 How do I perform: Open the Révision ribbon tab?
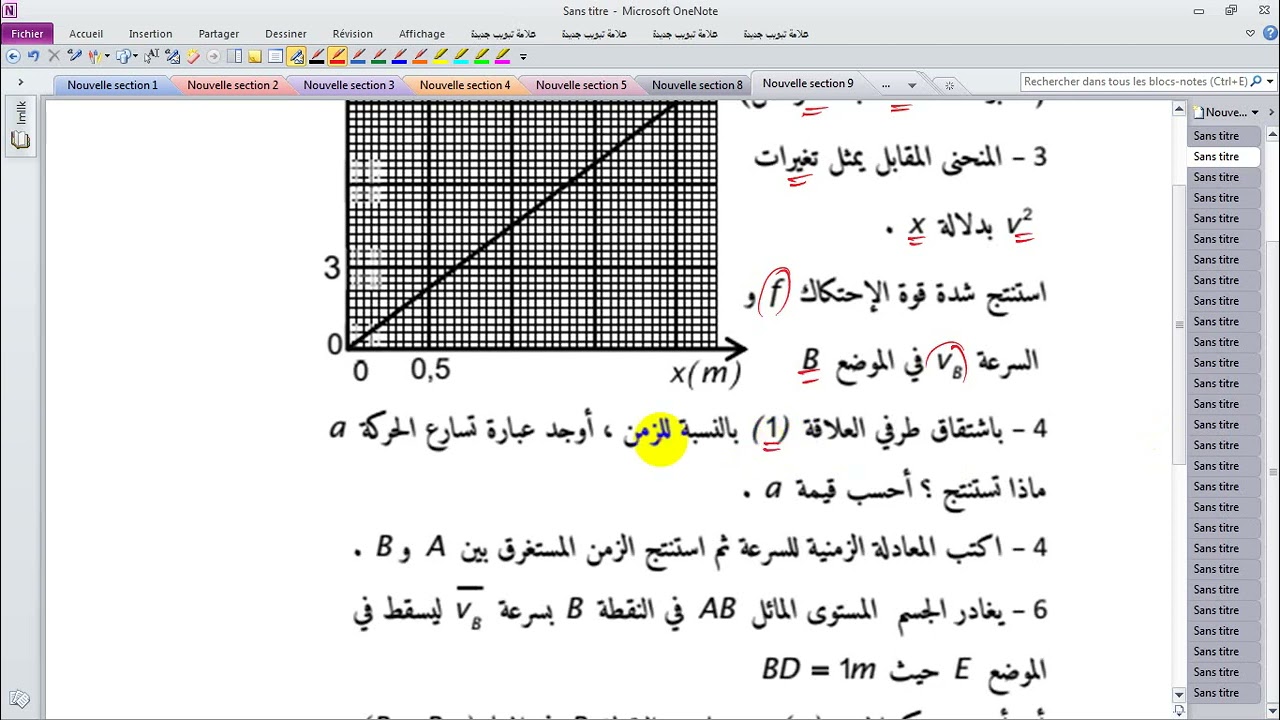(x=352, y=34)
